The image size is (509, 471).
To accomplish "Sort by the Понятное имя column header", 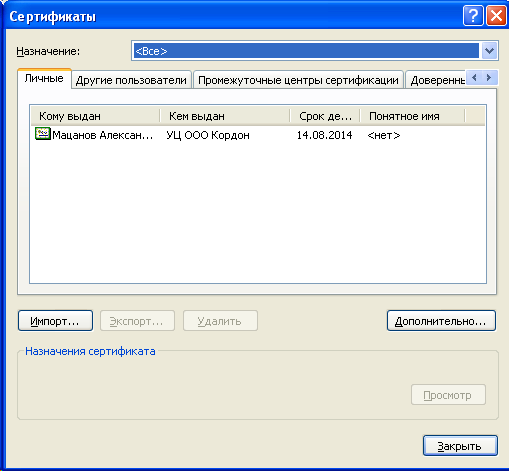I will point(412,116).
